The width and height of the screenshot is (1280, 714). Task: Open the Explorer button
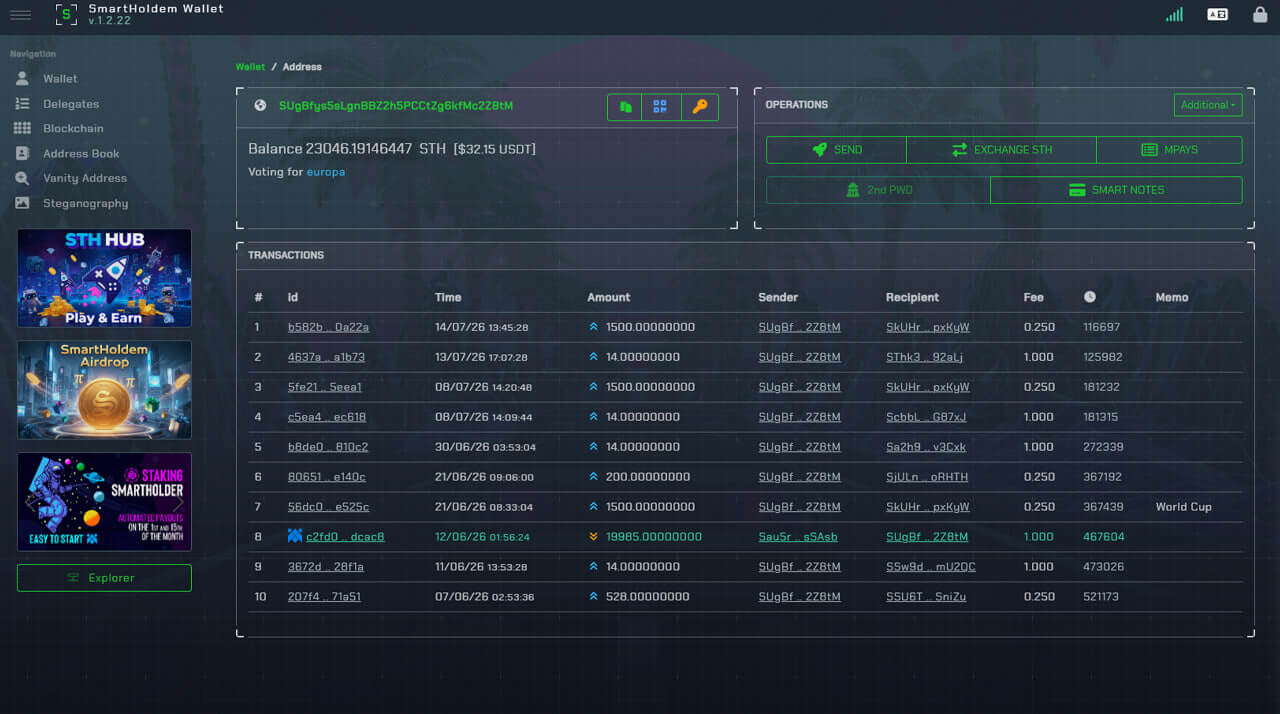pos(104,578)
